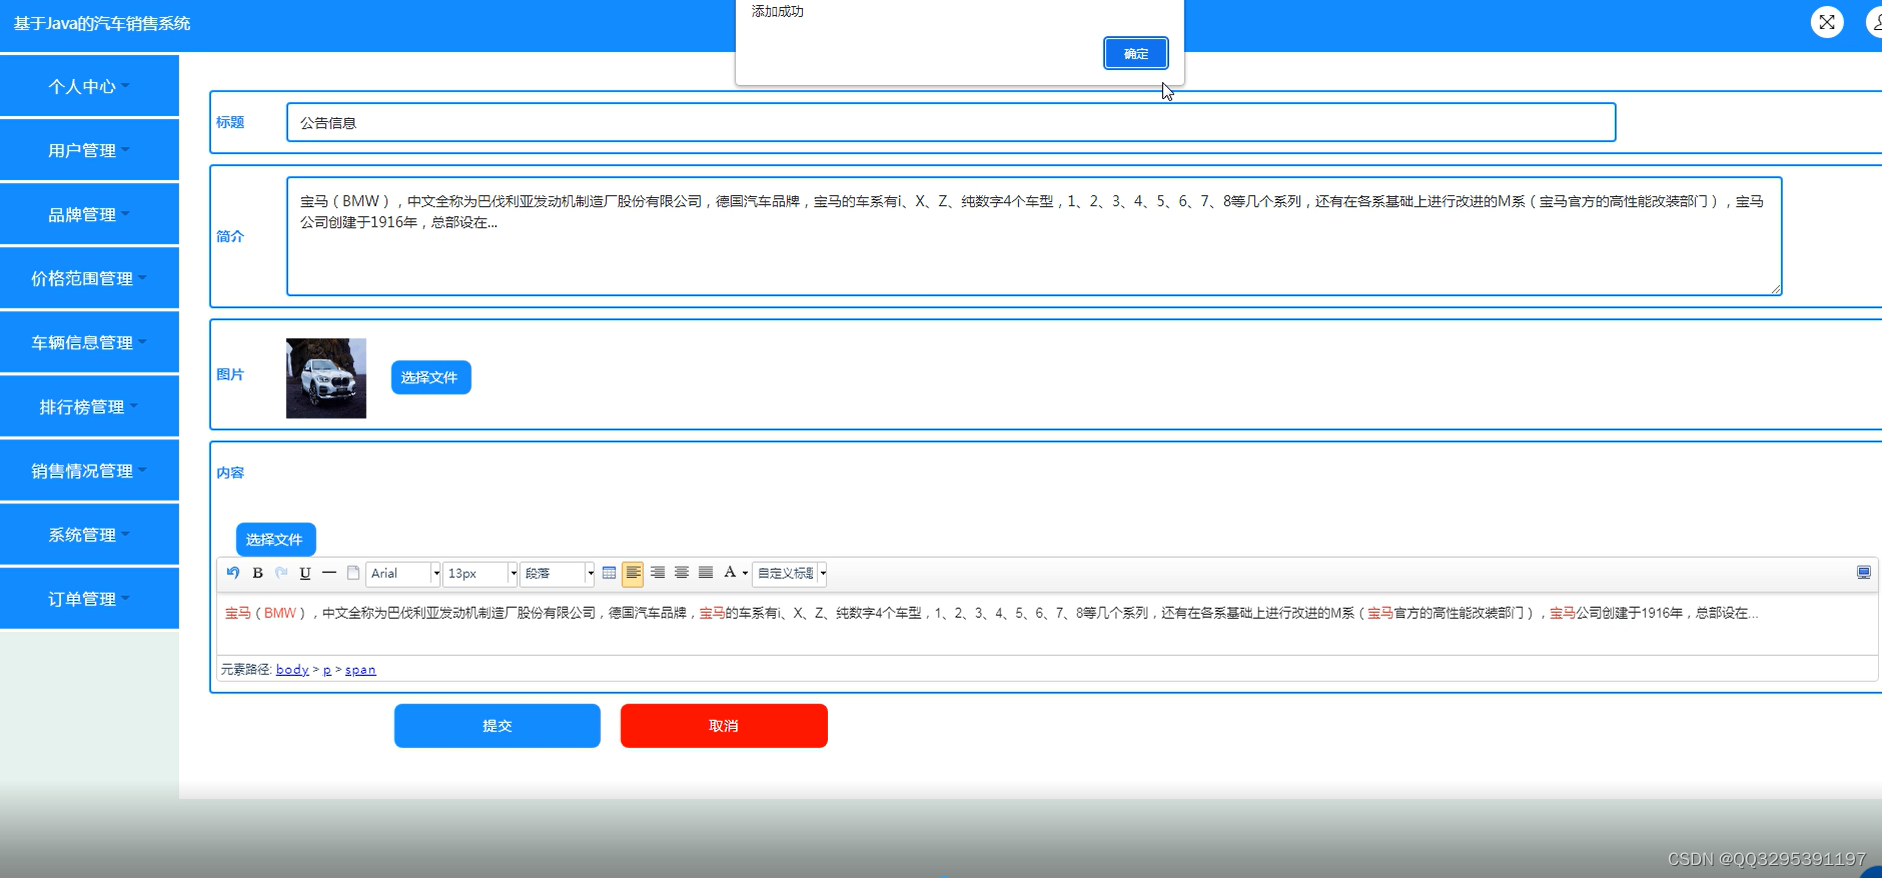Click the redo icon in editor toolbar
This screenshot has width=1882, height=878.
(281, 573)
